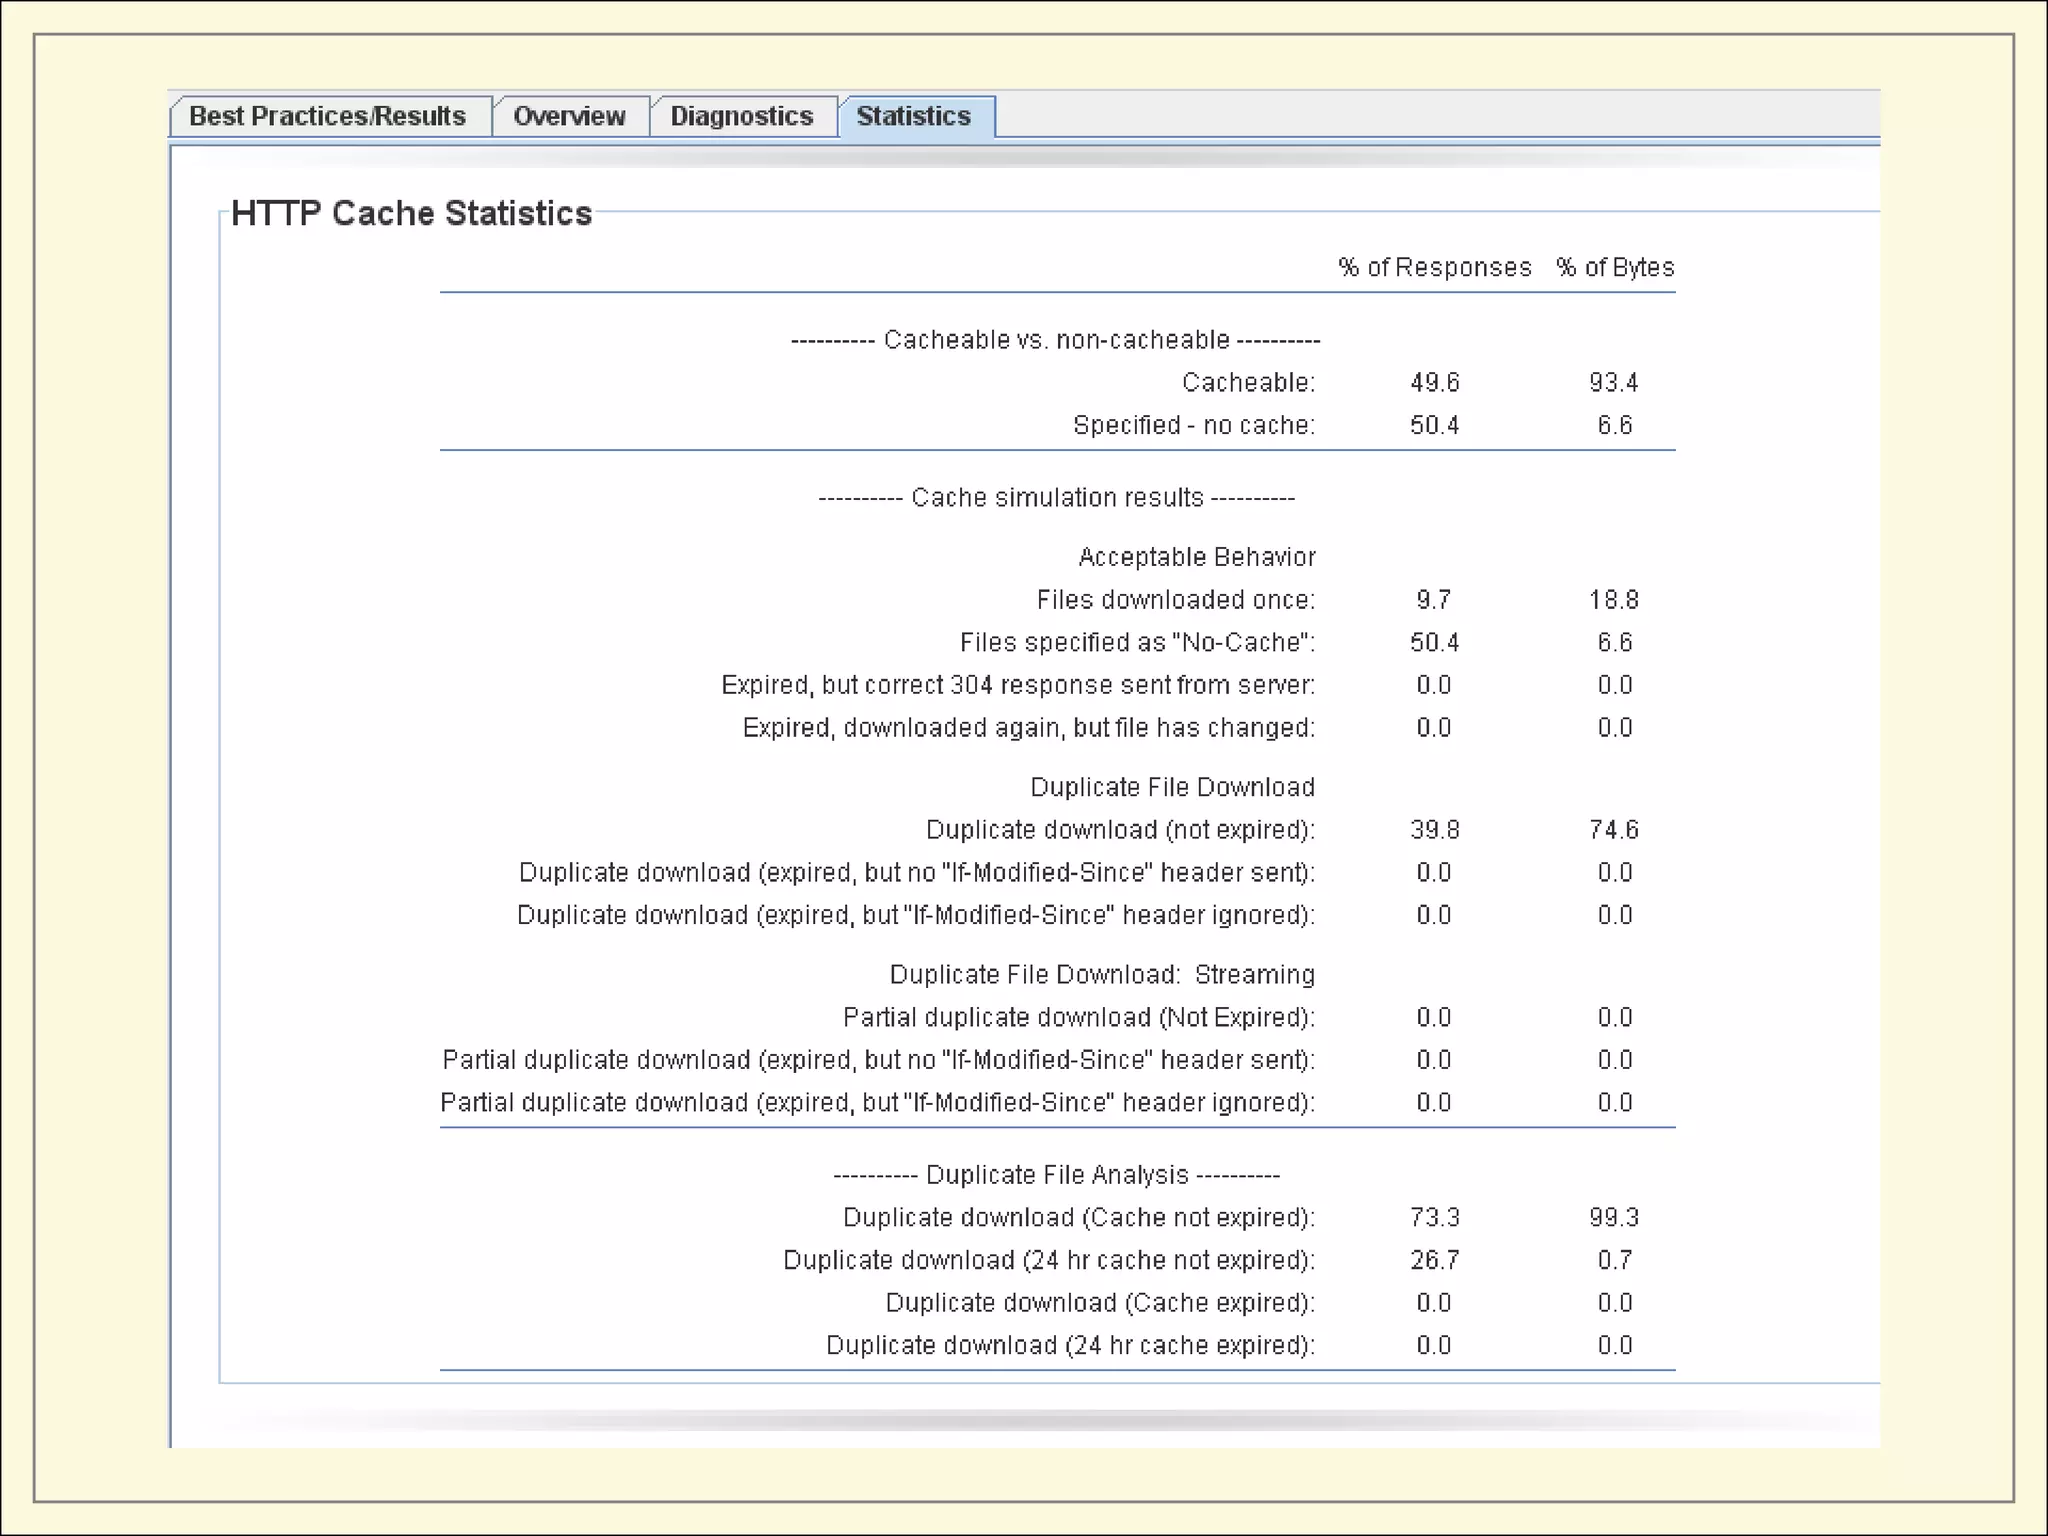Click the HTTP Cache Statistics heading
The width and height of the screenshot is (2048, 1536).
point(411,213)
